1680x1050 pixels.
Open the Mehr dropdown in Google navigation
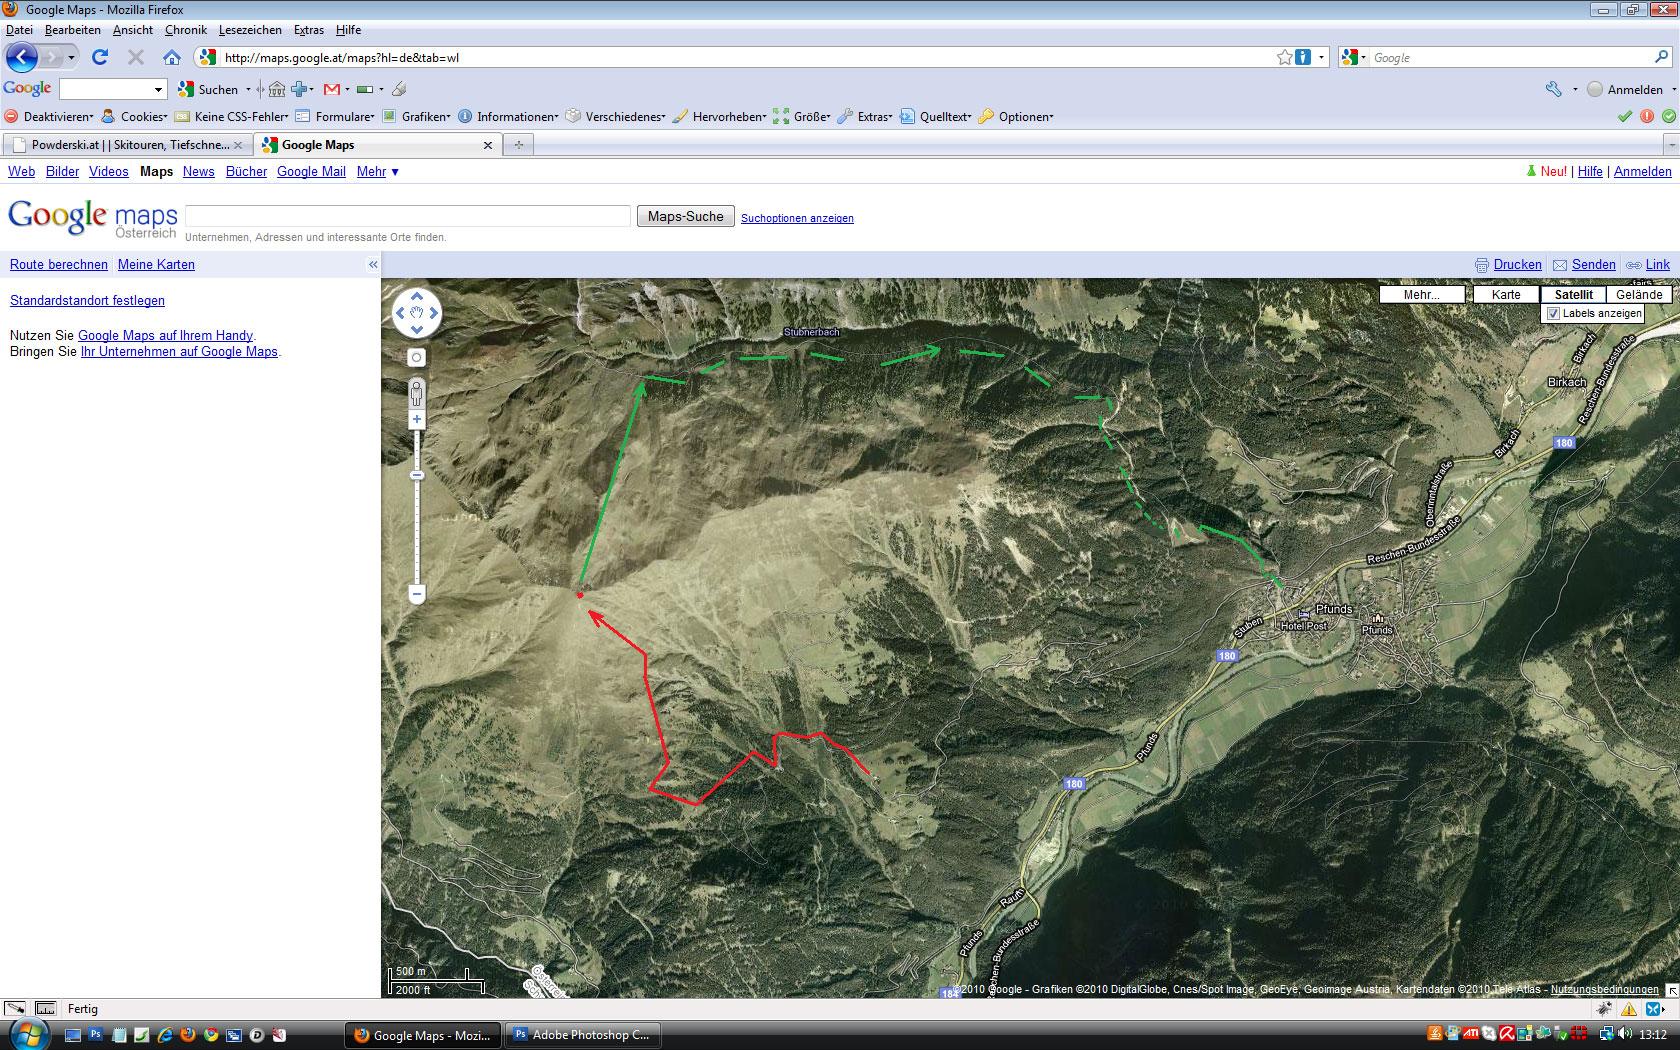point(378,172)
